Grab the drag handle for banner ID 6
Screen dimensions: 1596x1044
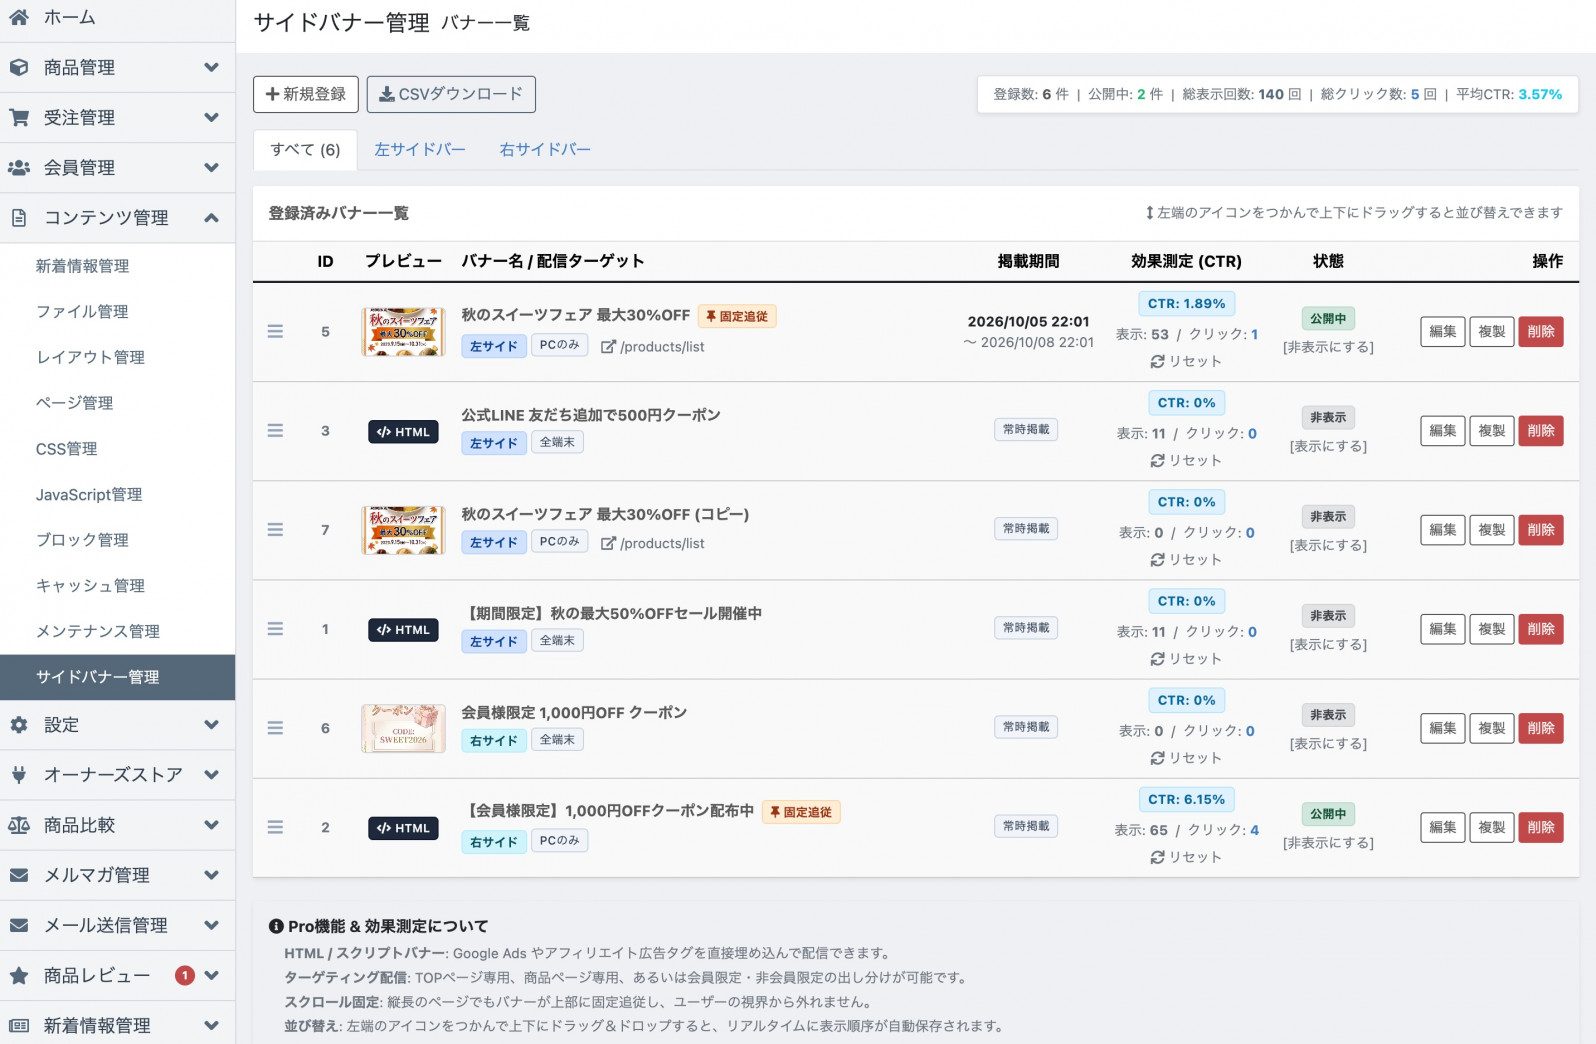pos(275,728)
